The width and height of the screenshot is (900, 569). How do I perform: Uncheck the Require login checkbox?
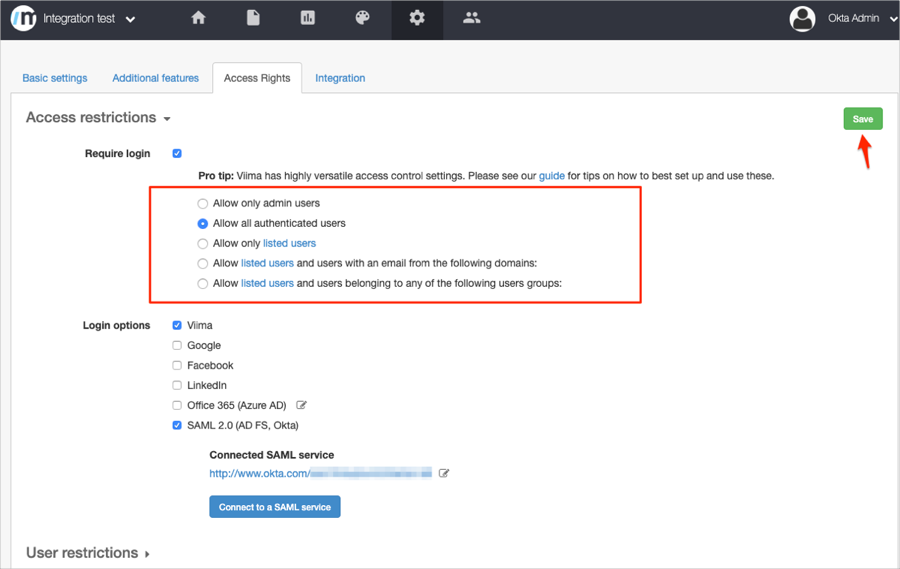click(177, 153)
